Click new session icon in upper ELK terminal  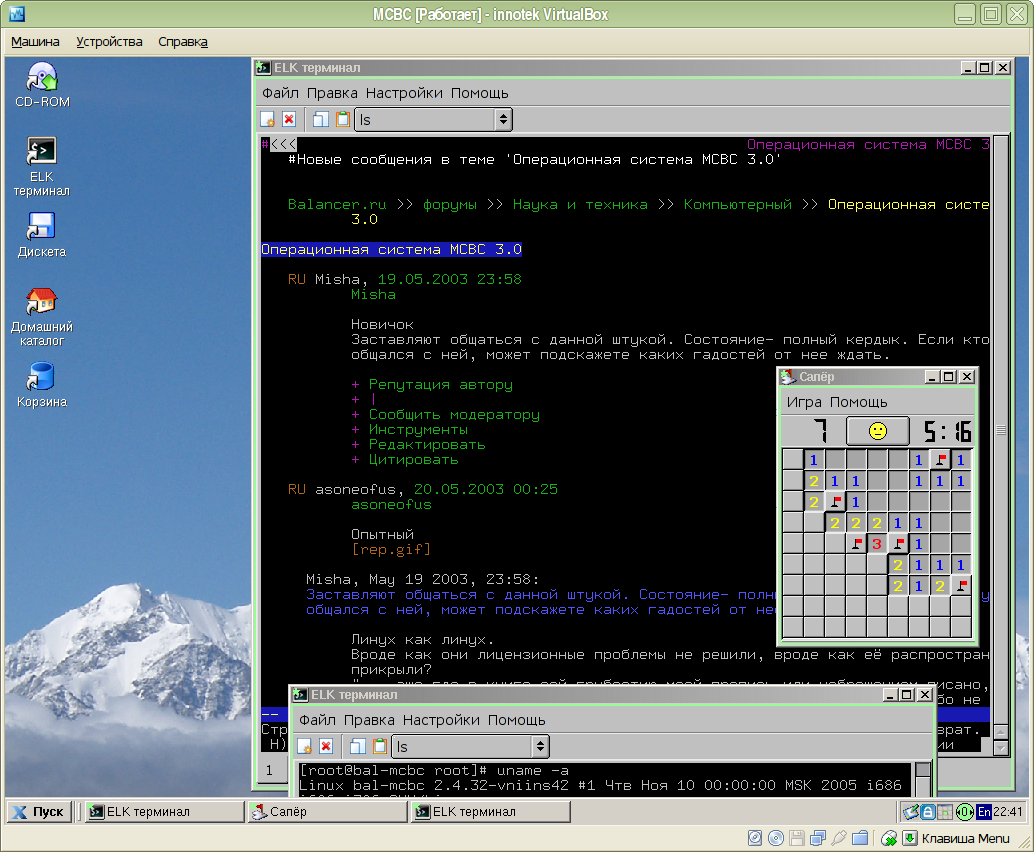coord(268,119)
